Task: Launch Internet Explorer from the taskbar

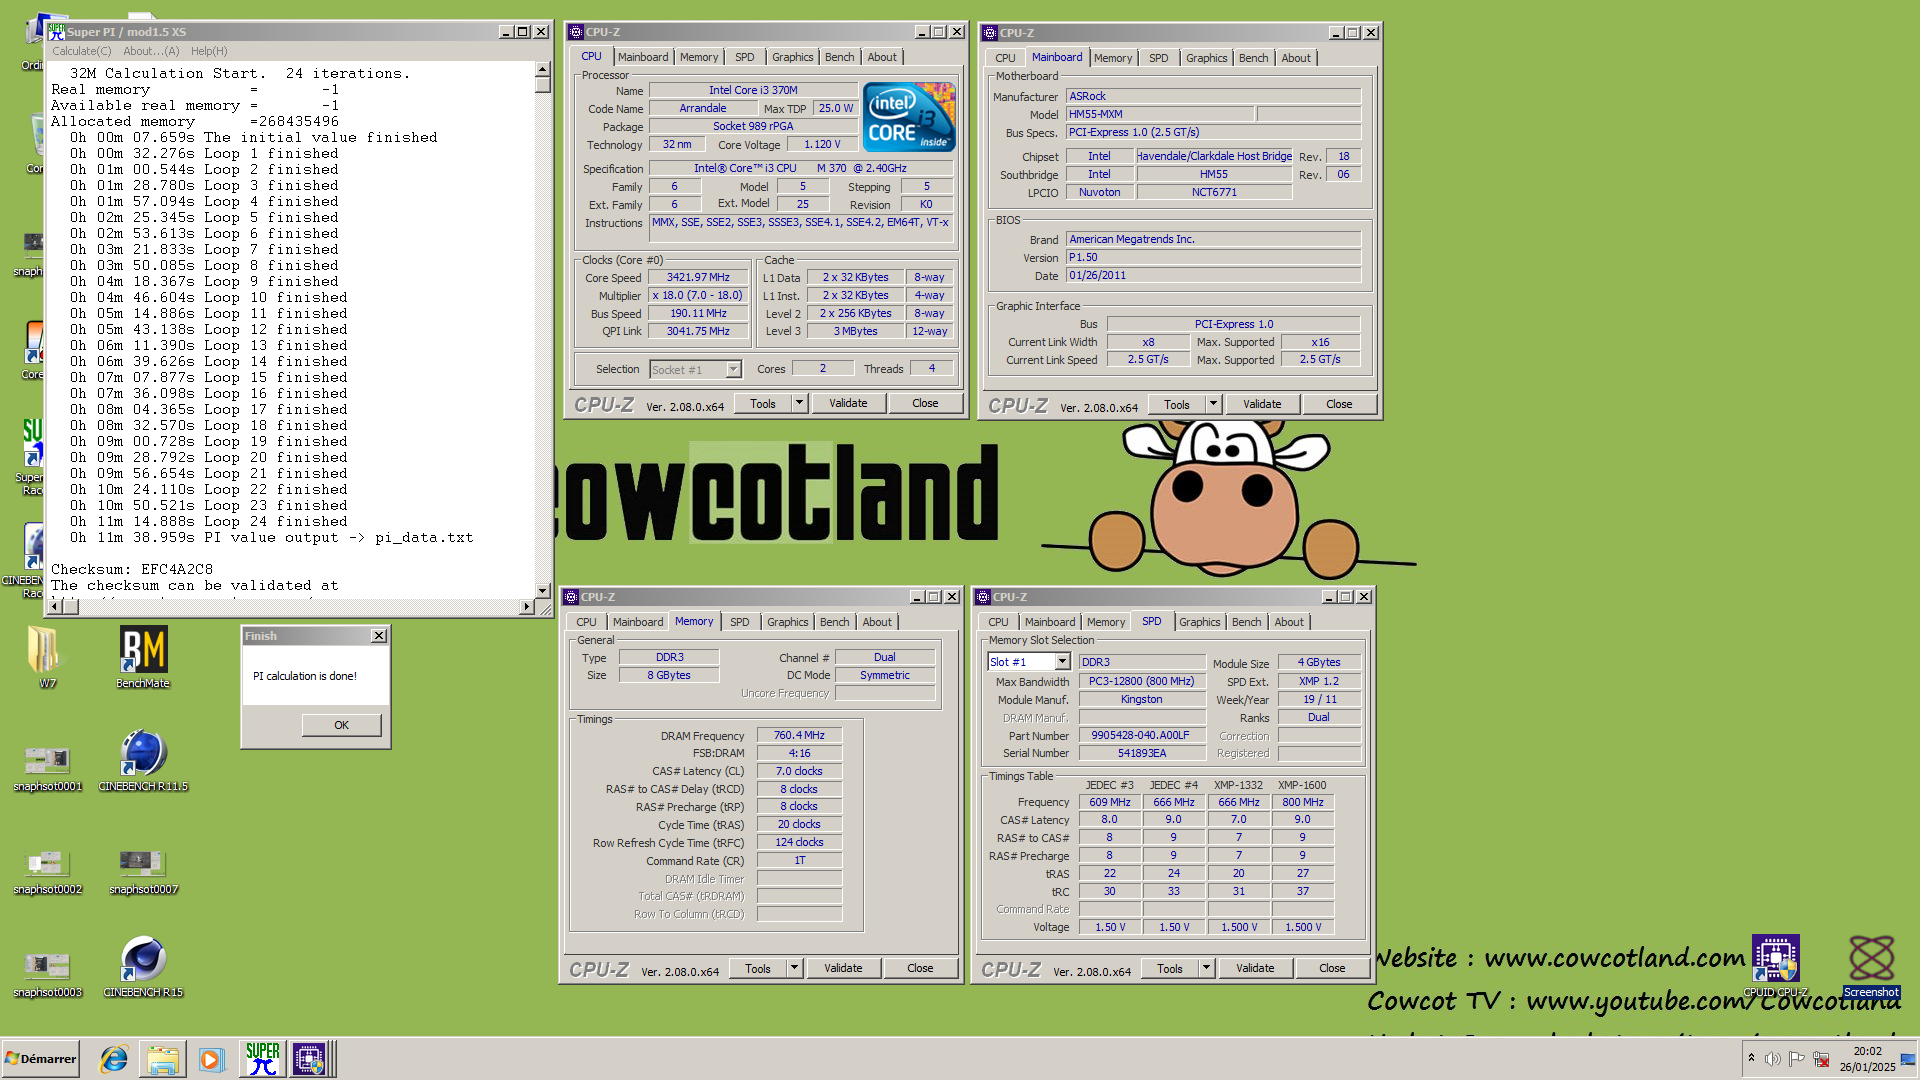Action: tap(114, 1059)
